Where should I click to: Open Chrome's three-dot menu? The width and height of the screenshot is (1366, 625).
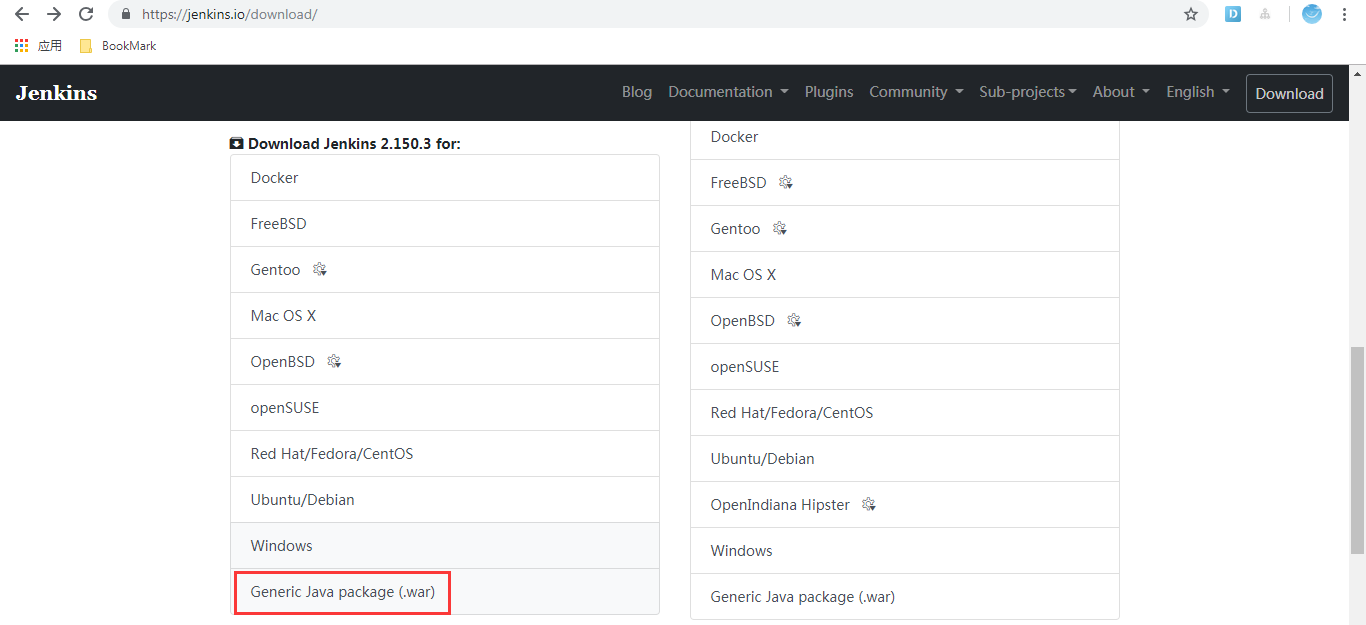coord(1345,14)
